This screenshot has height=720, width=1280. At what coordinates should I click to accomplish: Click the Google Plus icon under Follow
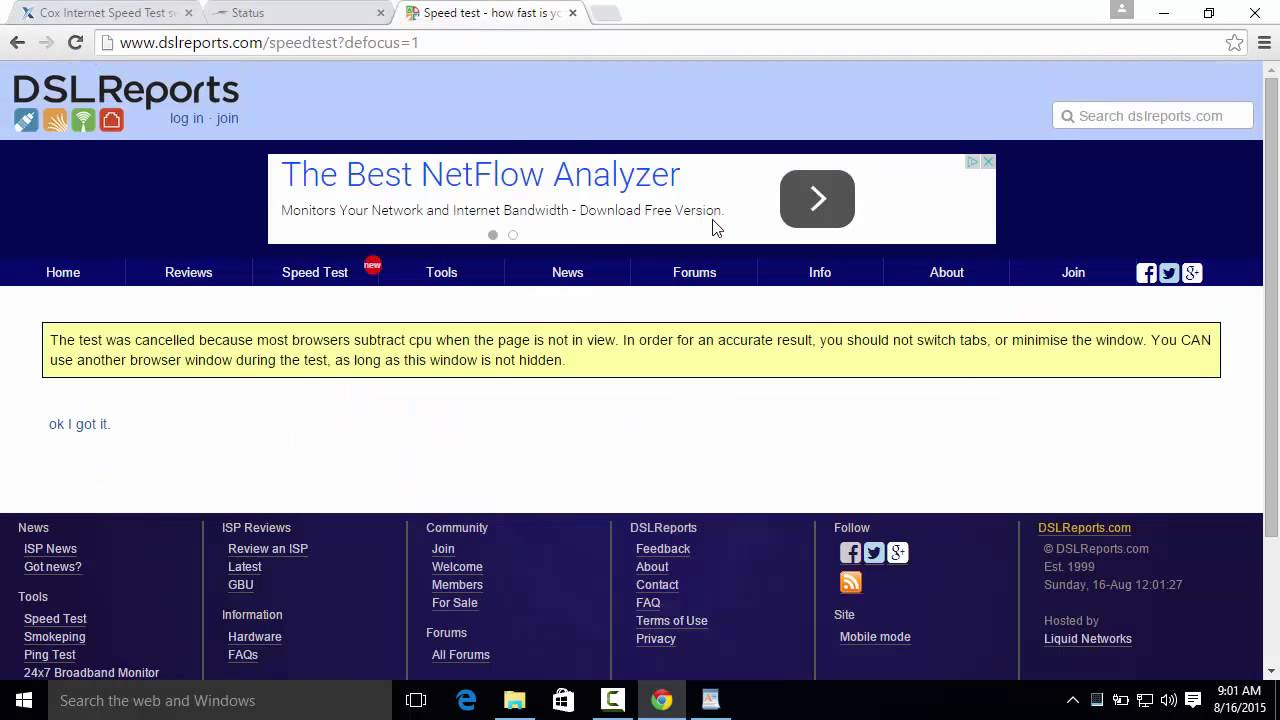click(898, 553)
